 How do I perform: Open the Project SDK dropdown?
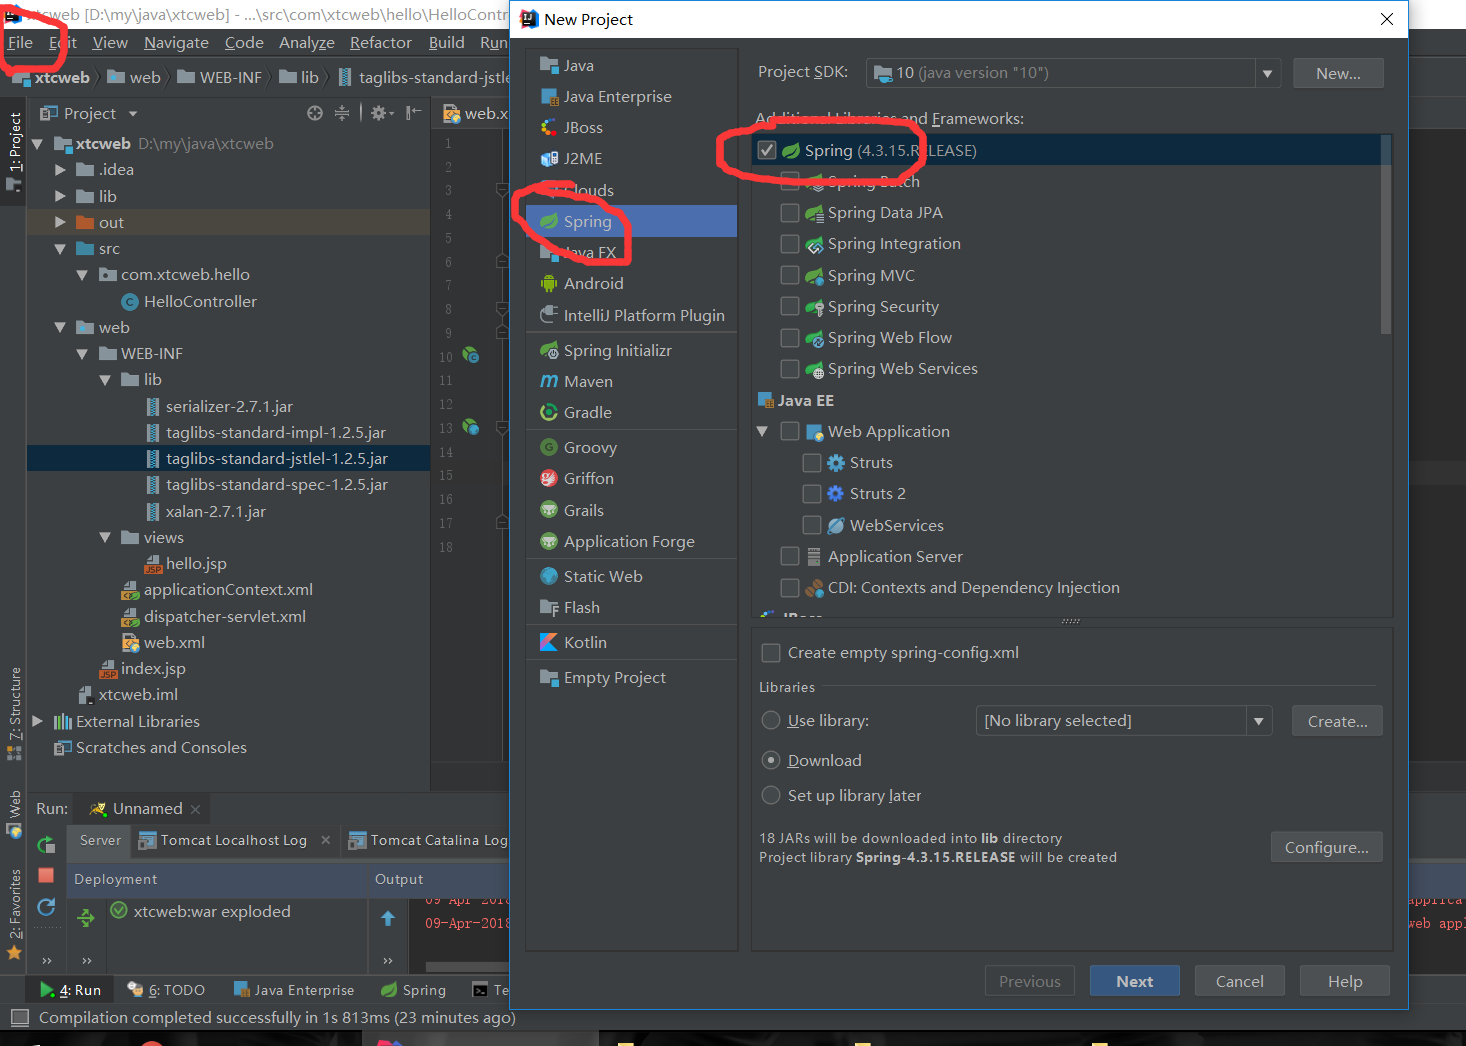[x=1267, y=73]
